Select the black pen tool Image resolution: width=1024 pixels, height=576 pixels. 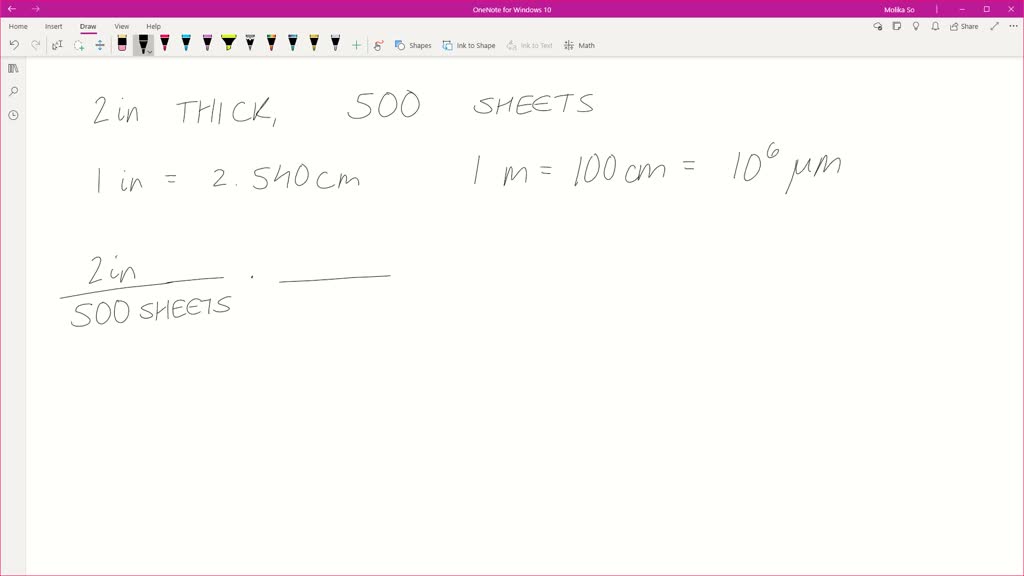click(143, 43)
